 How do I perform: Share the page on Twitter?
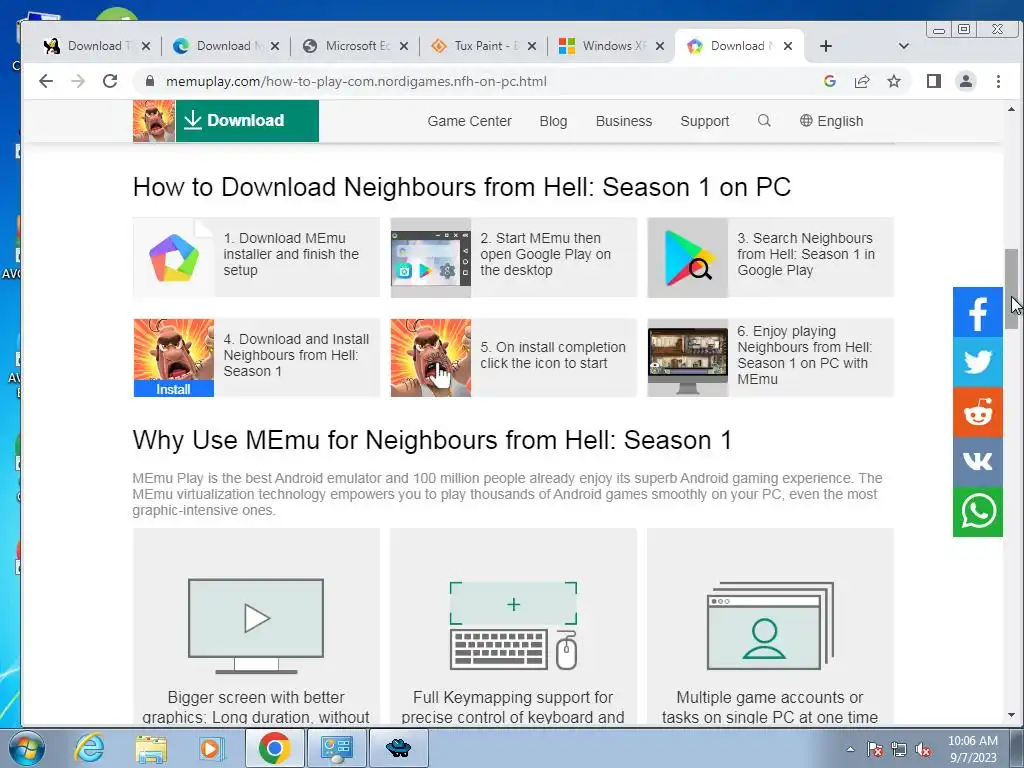pyautogui.click(x=978, y=362)
